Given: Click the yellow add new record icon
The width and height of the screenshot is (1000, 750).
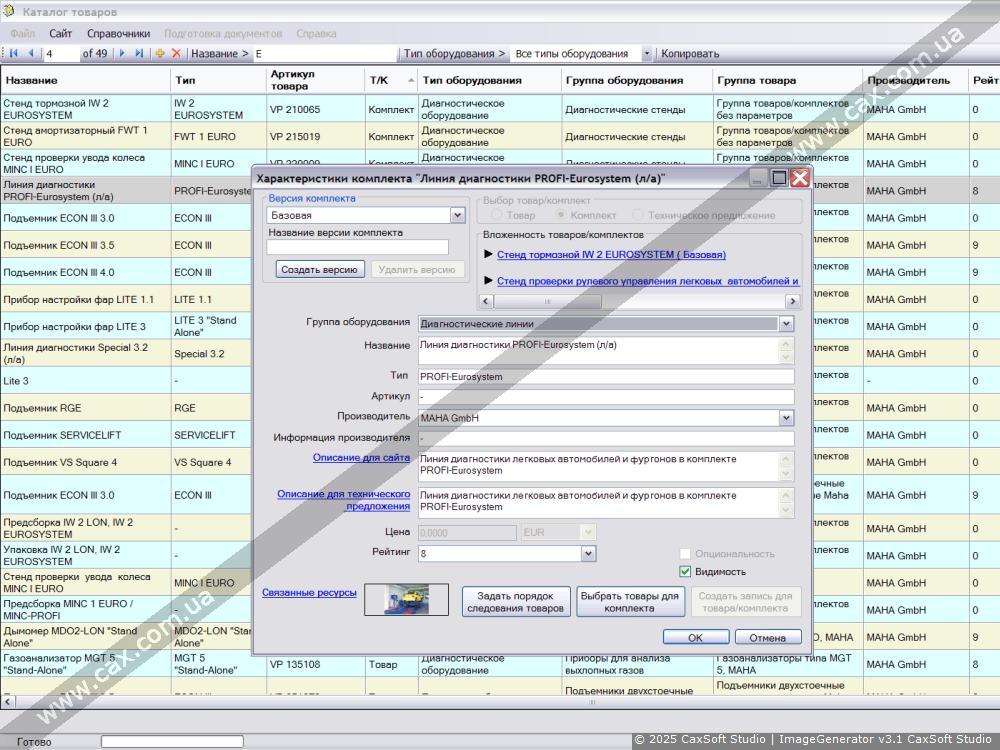Looking at the screenshot, I should (x=160, y=53).
